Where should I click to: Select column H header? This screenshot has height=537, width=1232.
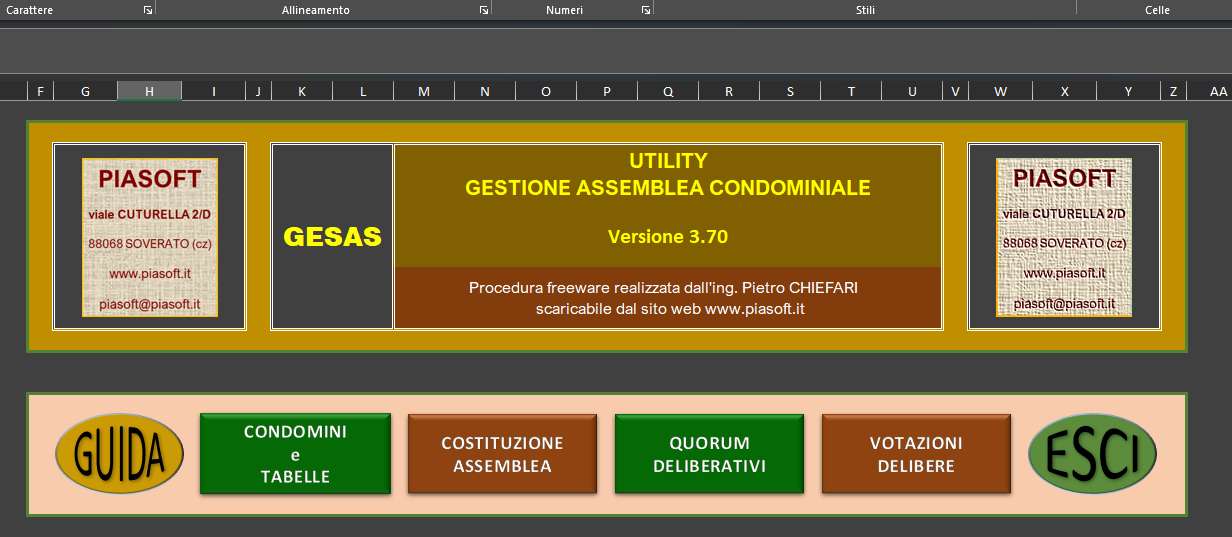click(149, 91)
